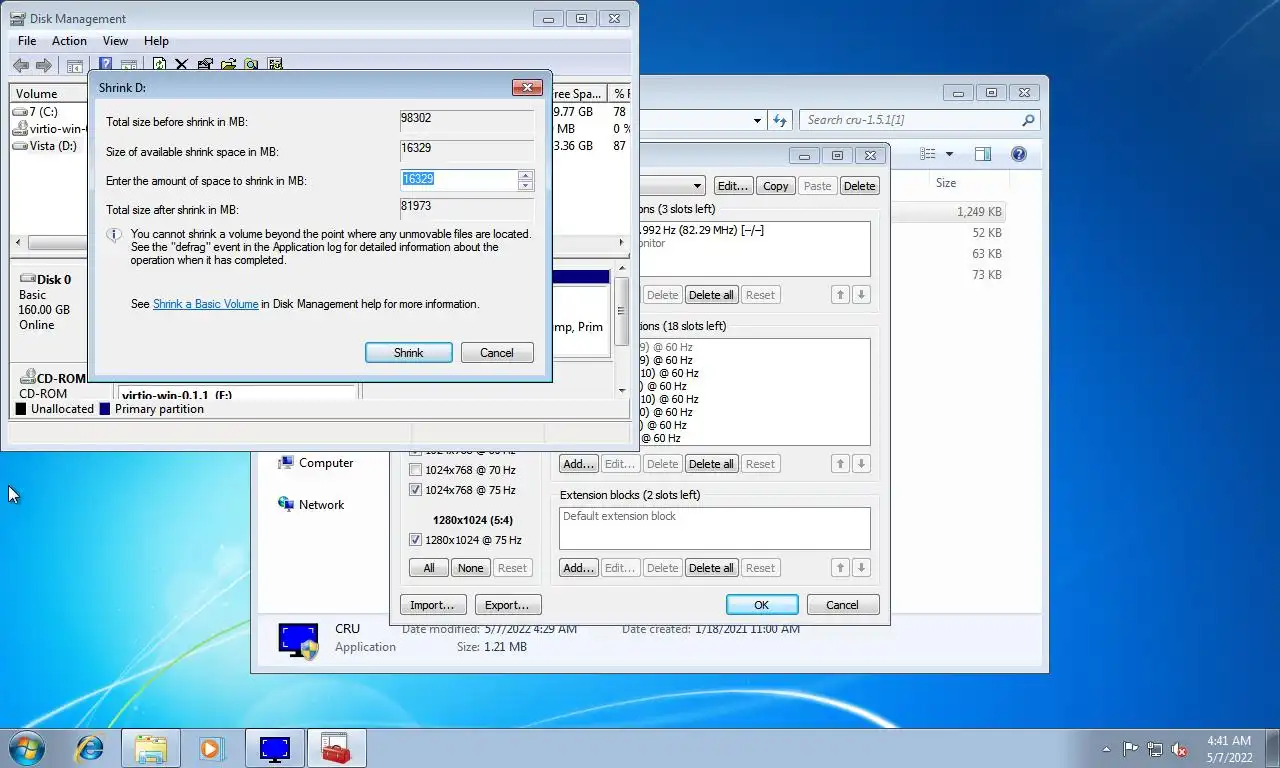Cancel the Shrink D: dialog

point(497,353)
